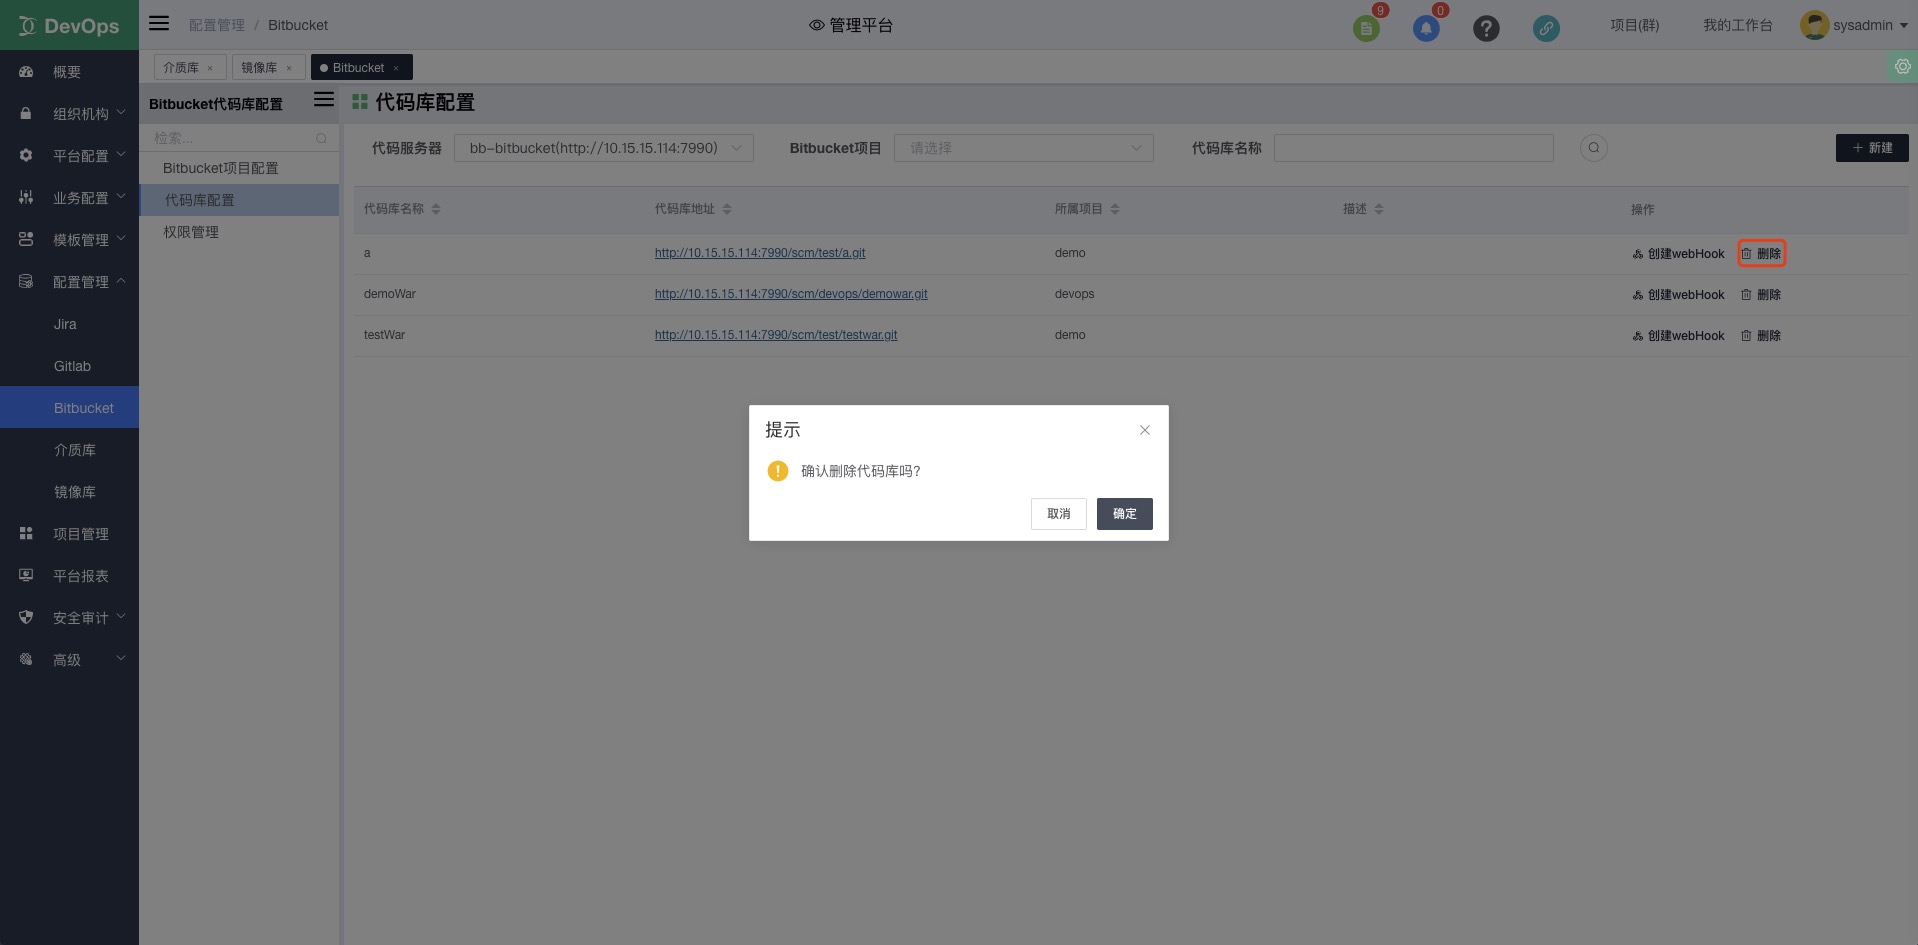The height and width of the screenshot is (945, 1918).
Task: Click the 代码库名称 input field
Action: [x=1414, y=148]
